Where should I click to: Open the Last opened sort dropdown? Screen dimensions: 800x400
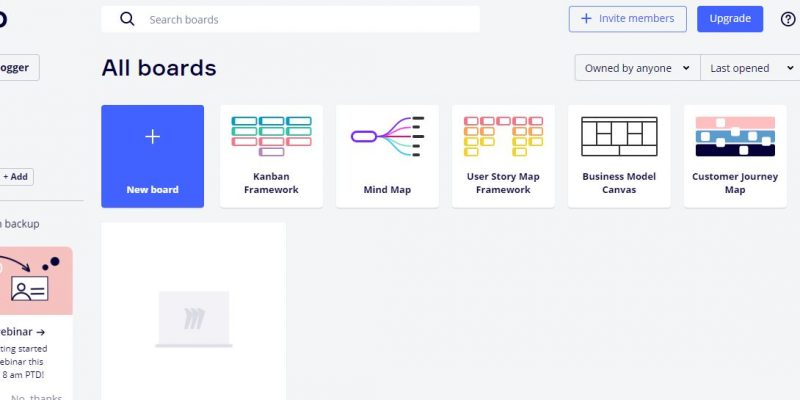coord(747,68)
